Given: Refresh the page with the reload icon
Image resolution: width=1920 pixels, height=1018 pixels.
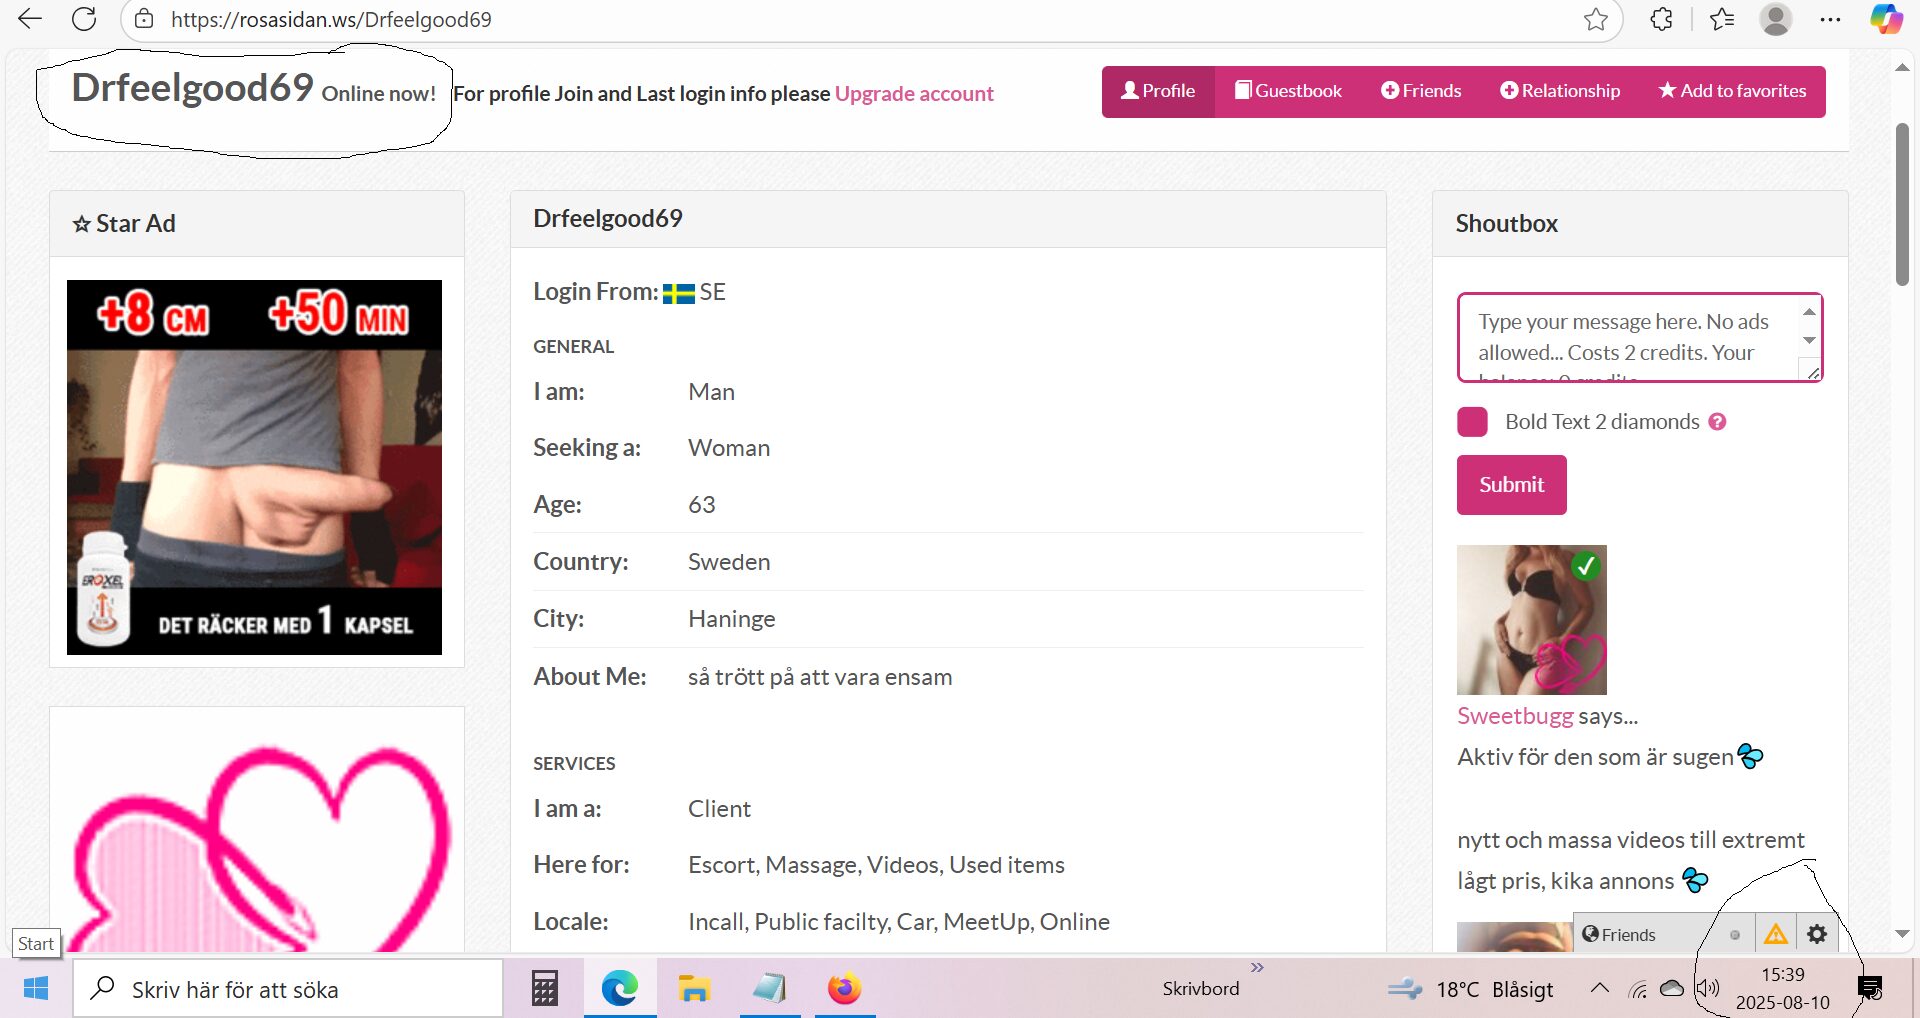Looking at the screenshot, I should pos(84,19).
